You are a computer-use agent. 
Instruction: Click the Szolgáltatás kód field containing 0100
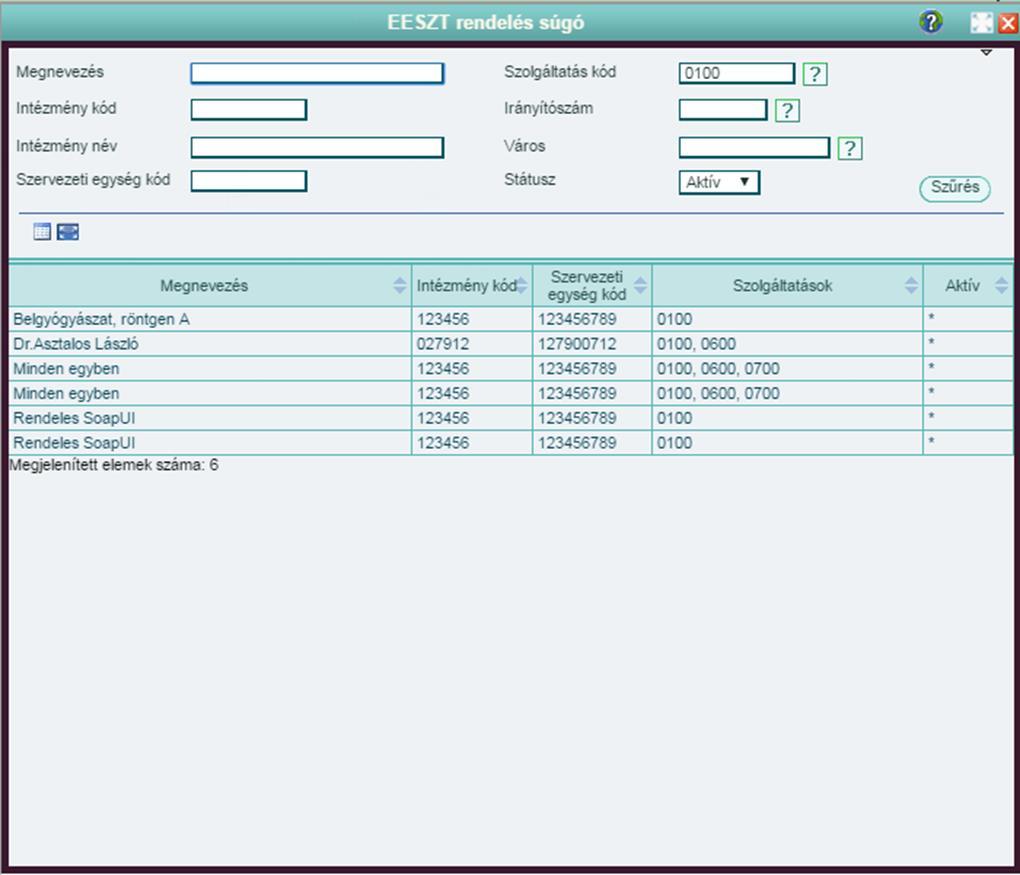tap(736, 73)
